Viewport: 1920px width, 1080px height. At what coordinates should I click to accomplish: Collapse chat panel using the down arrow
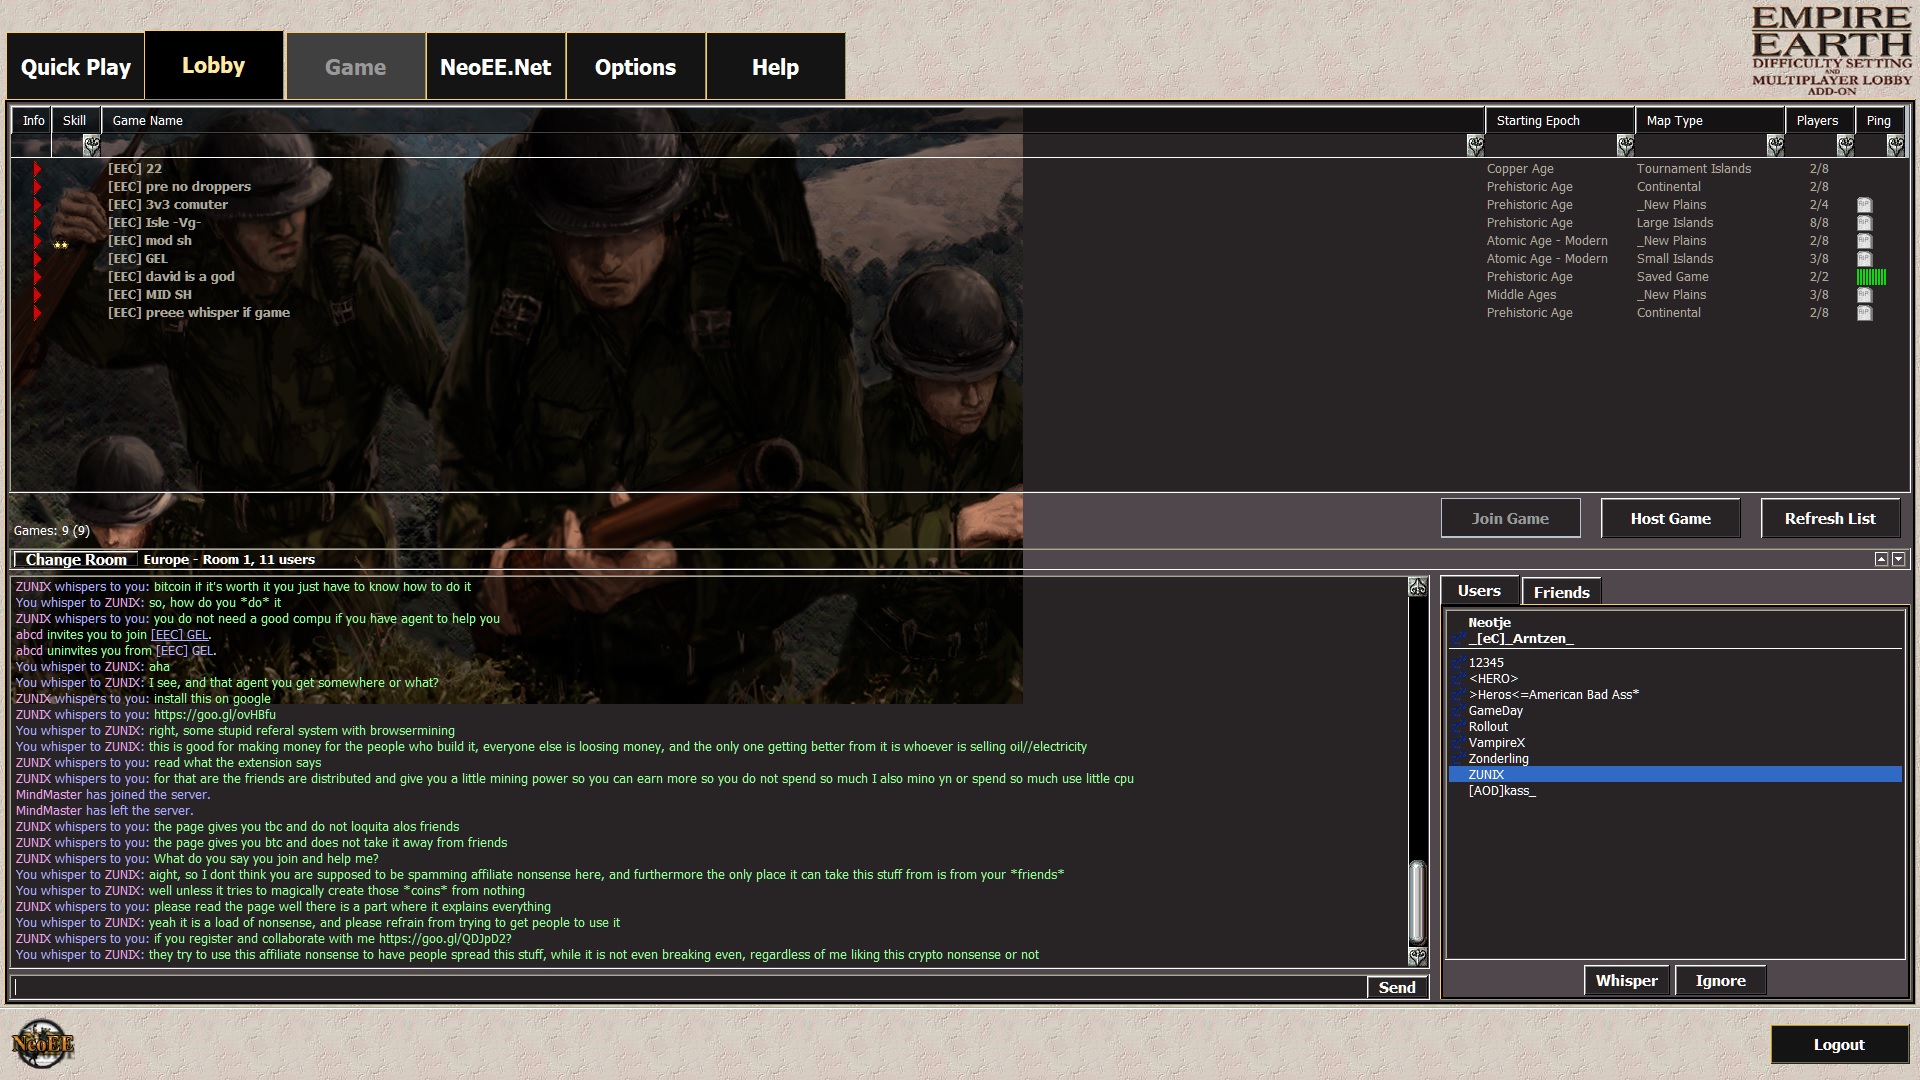point(1898,560)
